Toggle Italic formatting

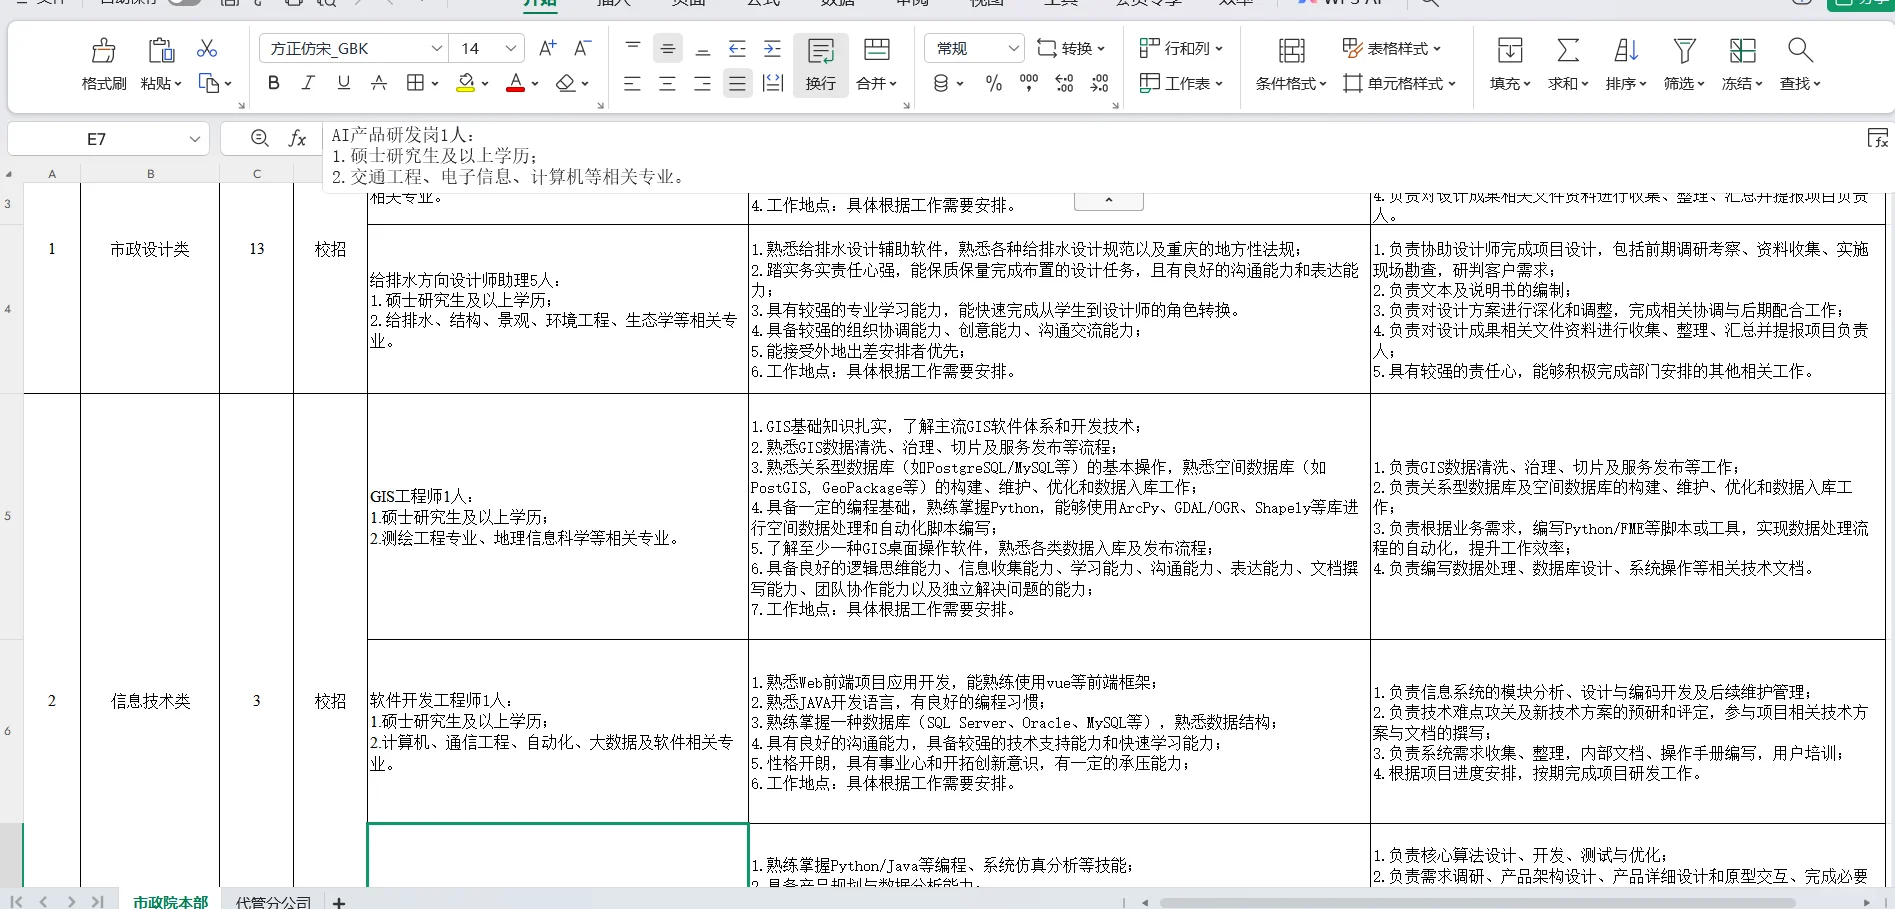click(308, 83)
